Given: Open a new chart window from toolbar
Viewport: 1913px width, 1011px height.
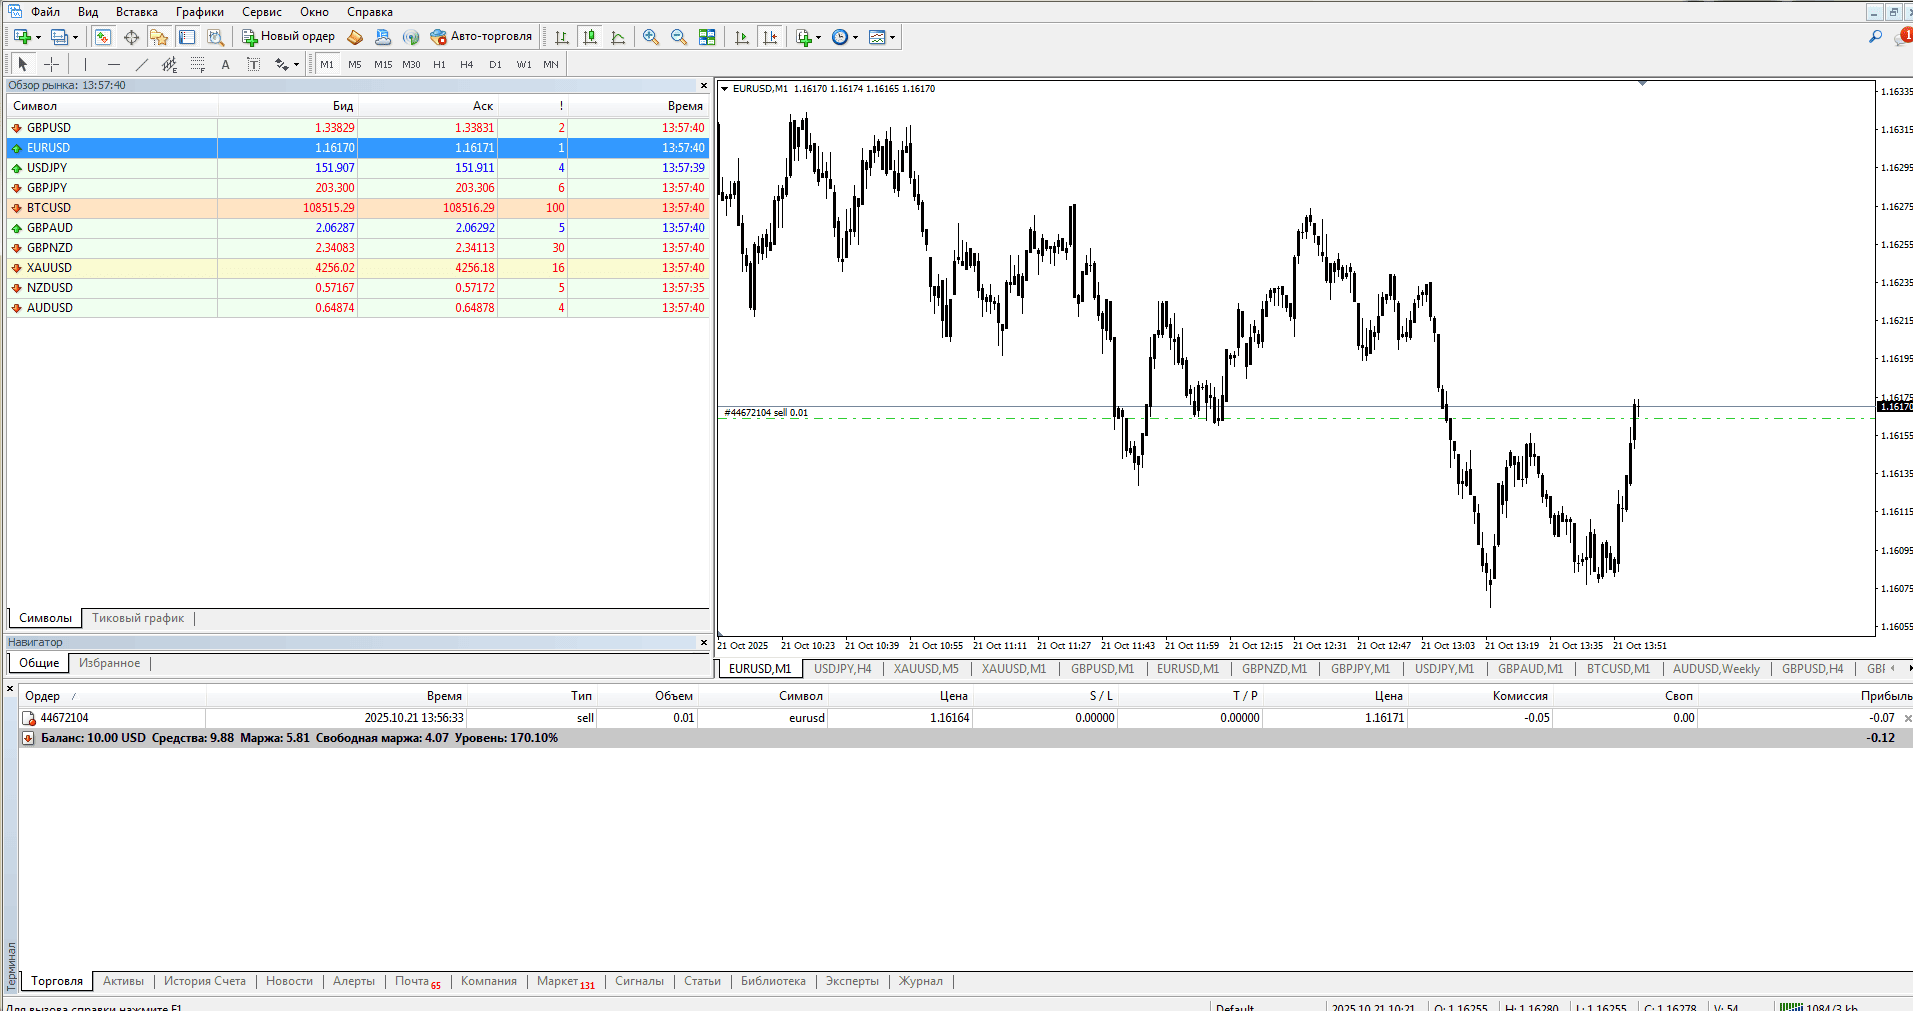Looking at the screenshot, I should point(22,37).
